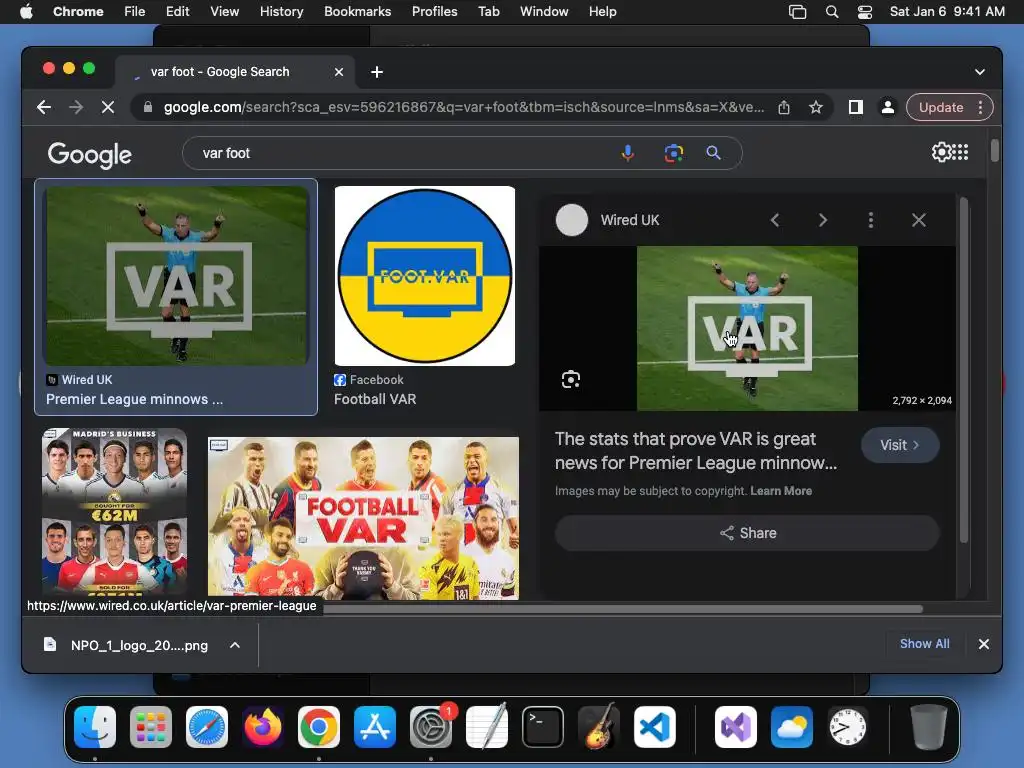Start voice search with the microphone icon
1024x768 pixels.
(x=628, y=153)
